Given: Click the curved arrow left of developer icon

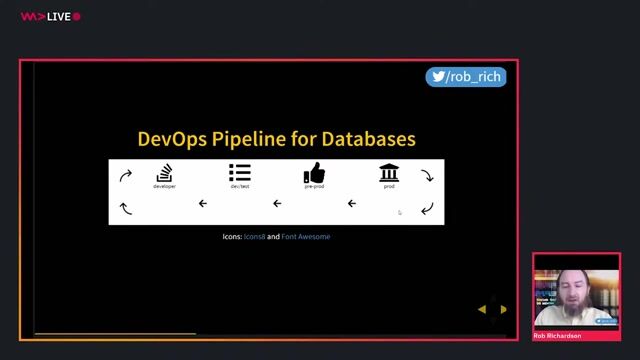Looking at the screenshot, I should click(x=126, y=176).
